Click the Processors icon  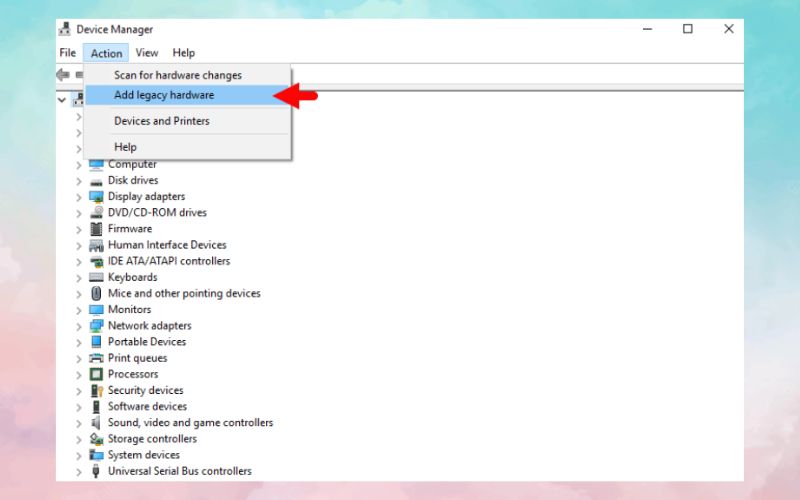pos(96,374)
